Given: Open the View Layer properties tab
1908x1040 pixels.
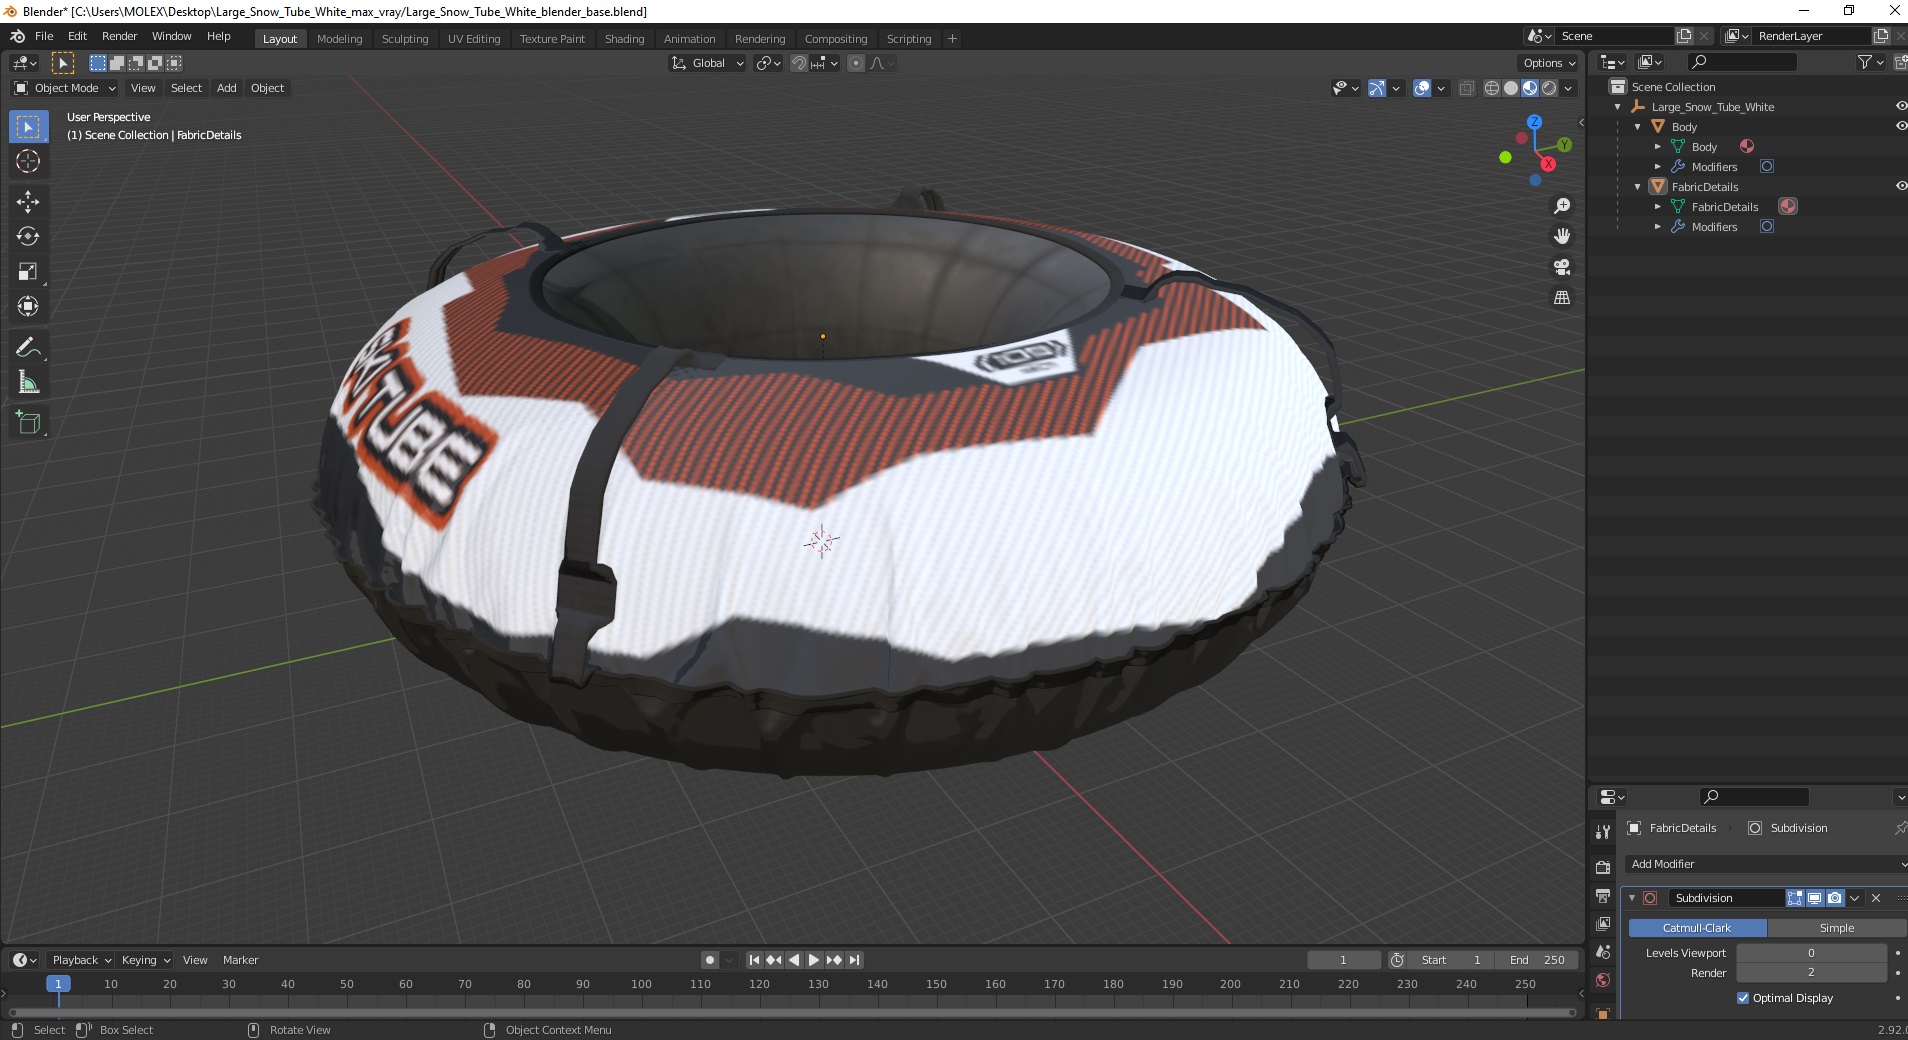Looking at the screenshot, I should pos(1603,923).
